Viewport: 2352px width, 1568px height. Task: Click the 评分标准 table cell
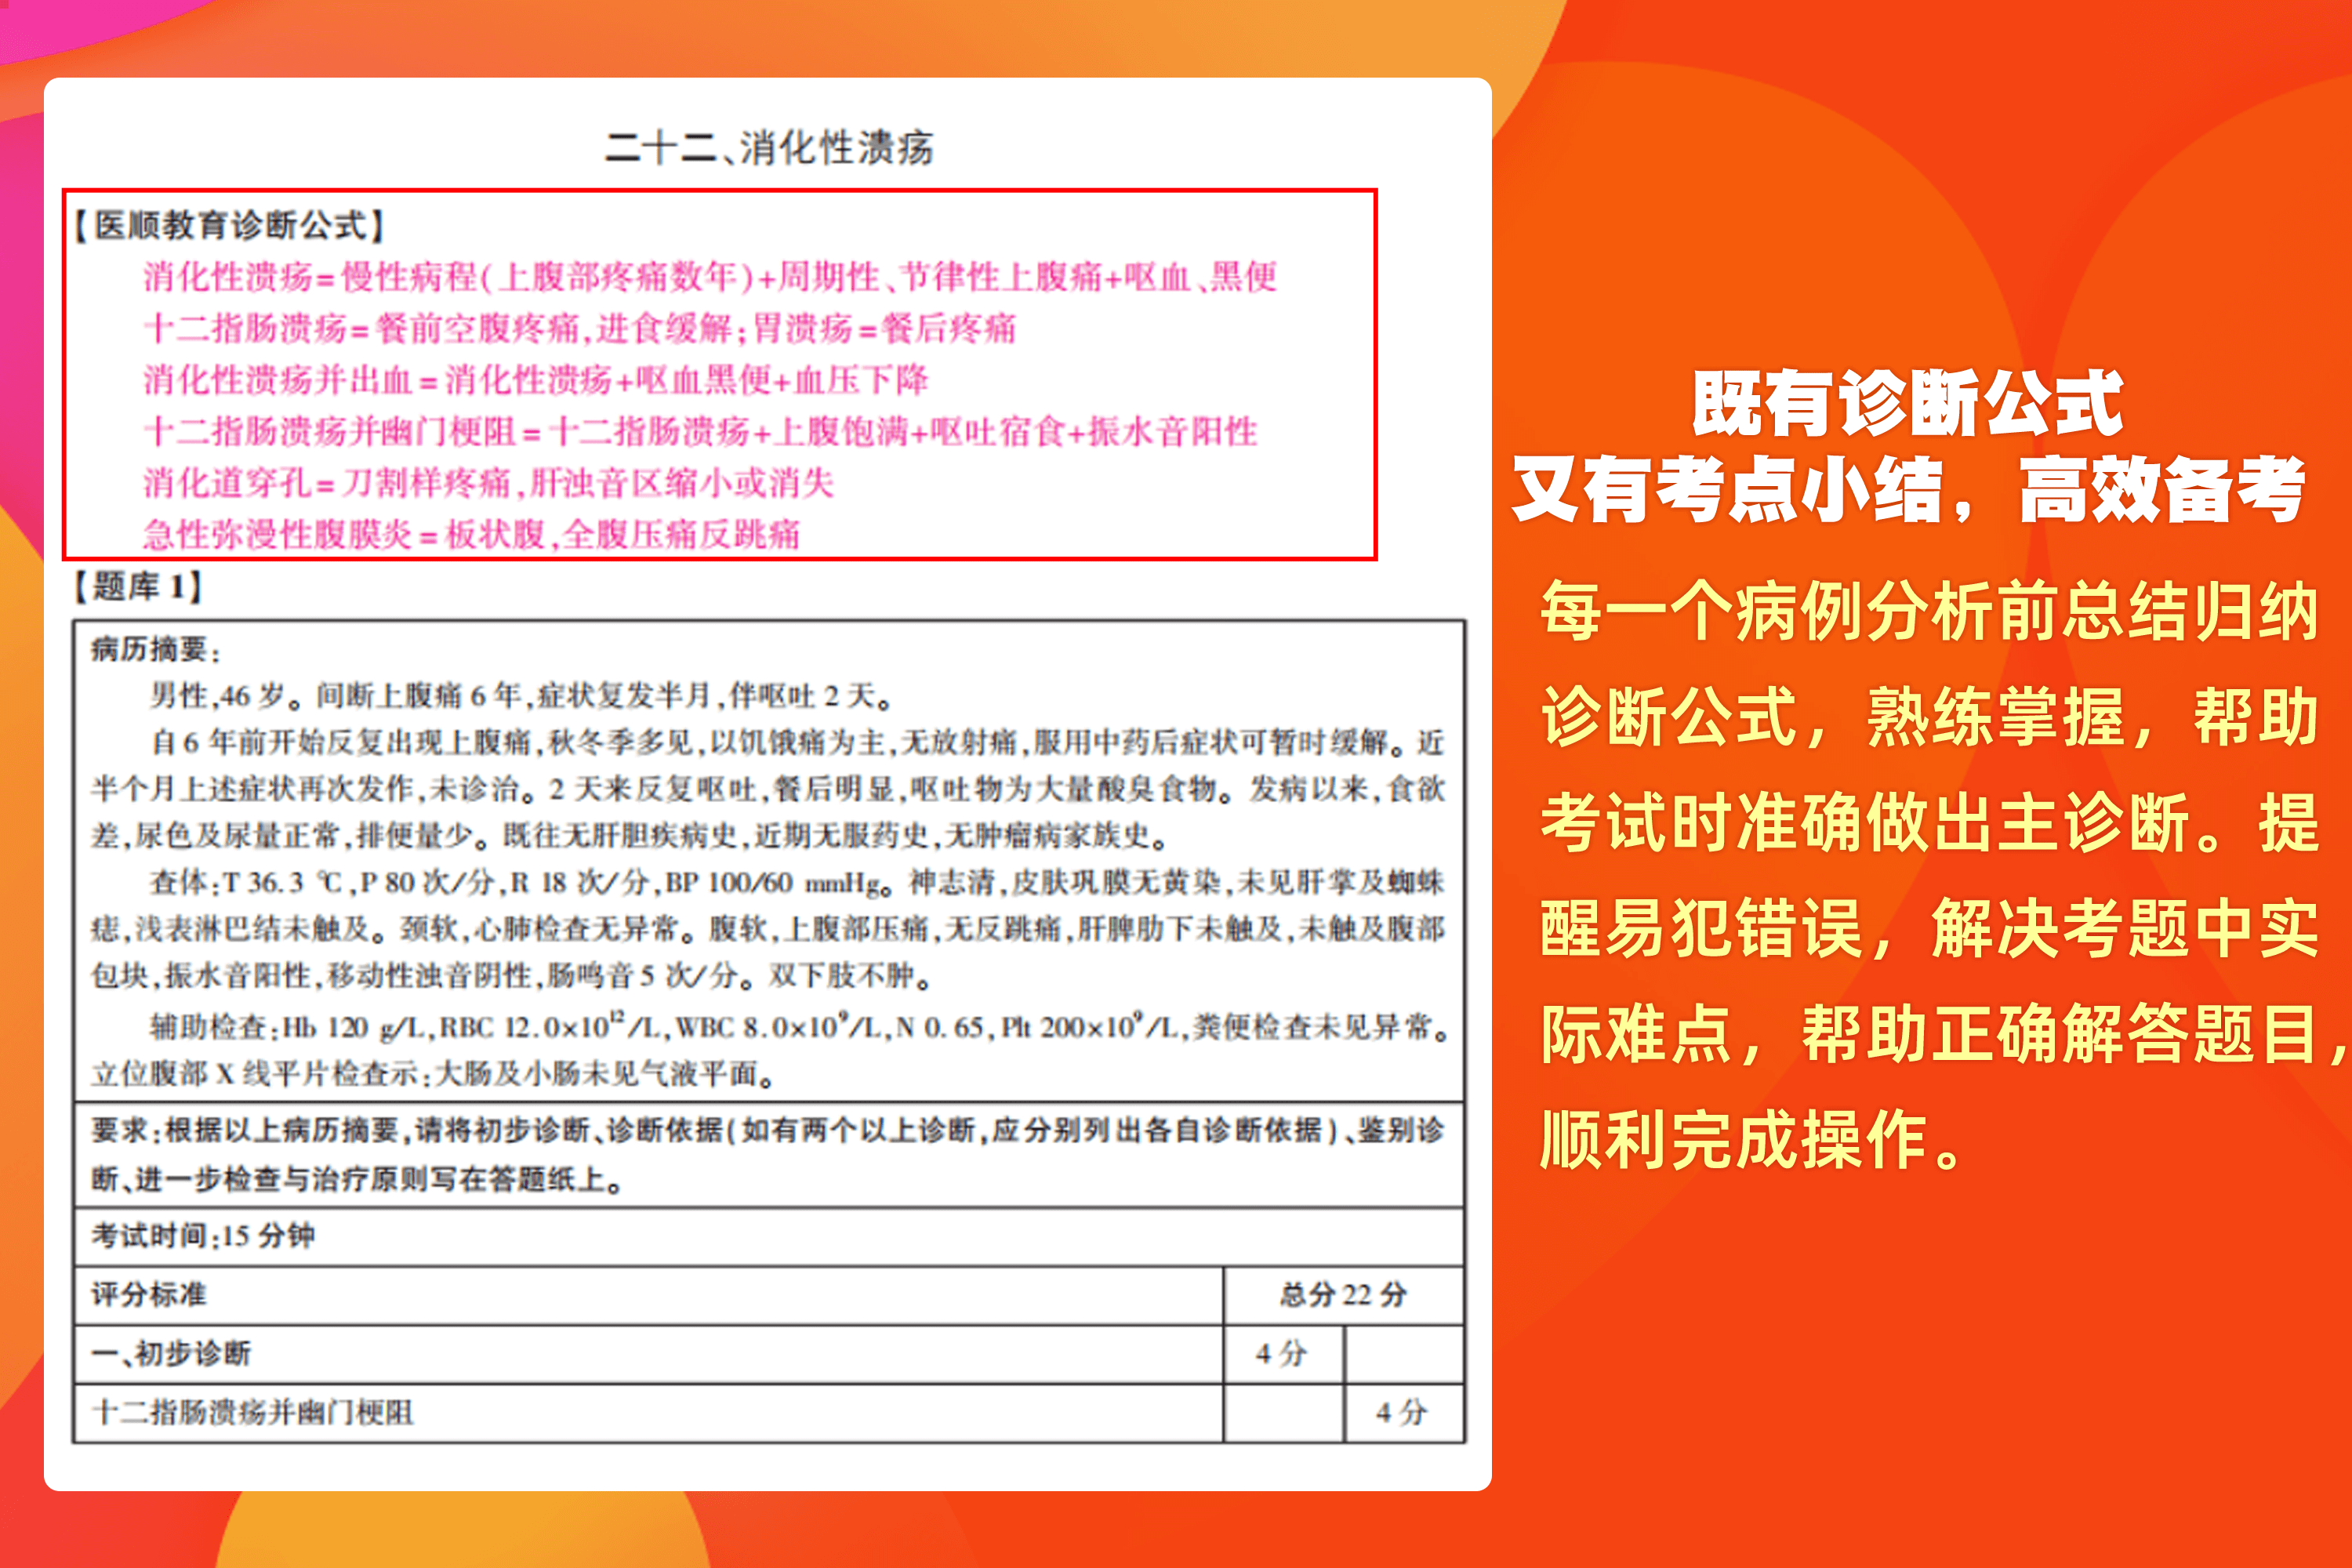point(649,1295)
